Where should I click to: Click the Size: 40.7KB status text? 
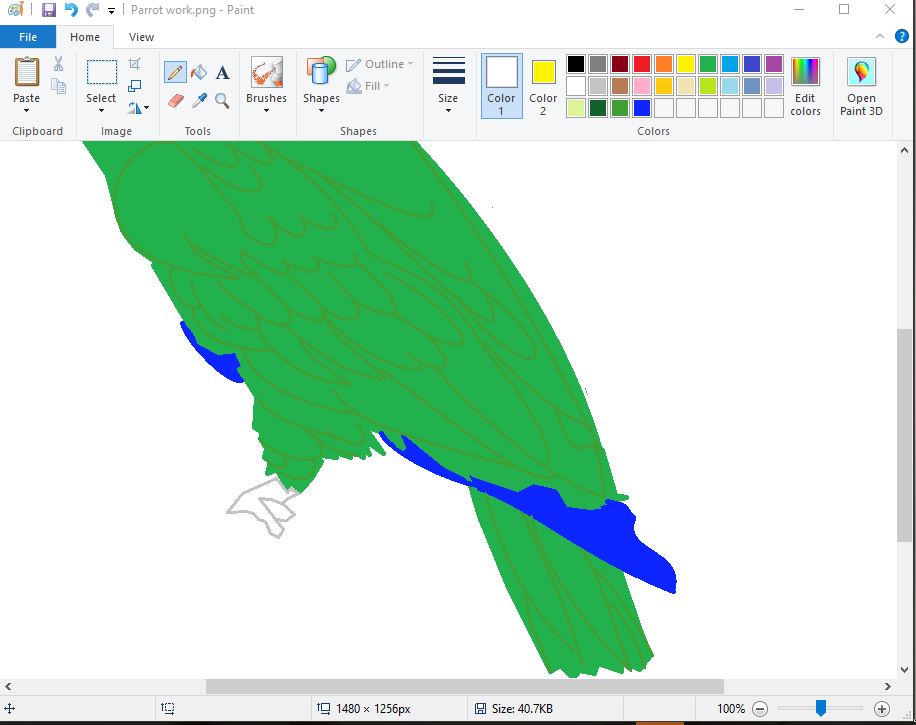coord(522,709)
